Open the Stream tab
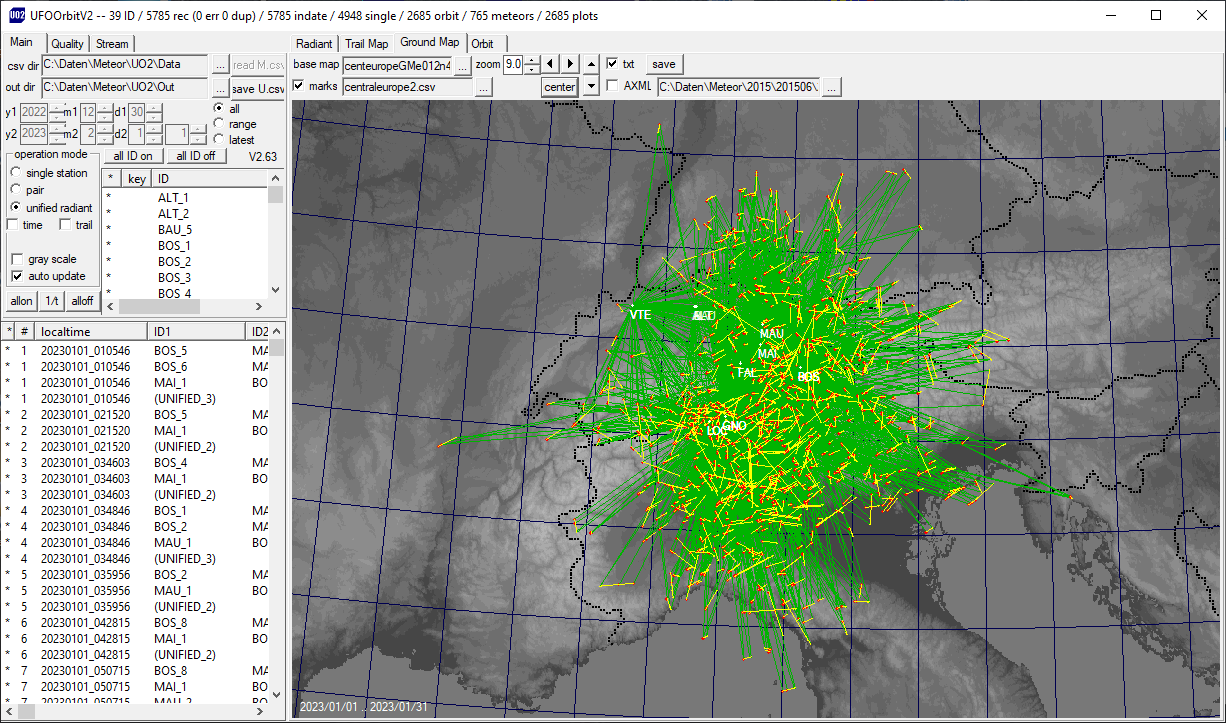This screenshot has height=723, width=1226. [x=112, y=44]
